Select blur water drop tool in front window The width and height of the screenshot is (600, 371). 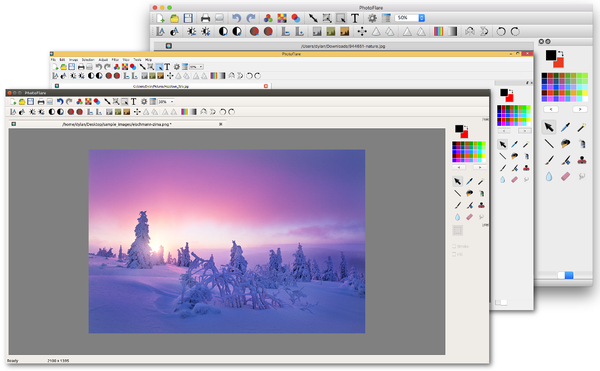click(x=458, y=217)
